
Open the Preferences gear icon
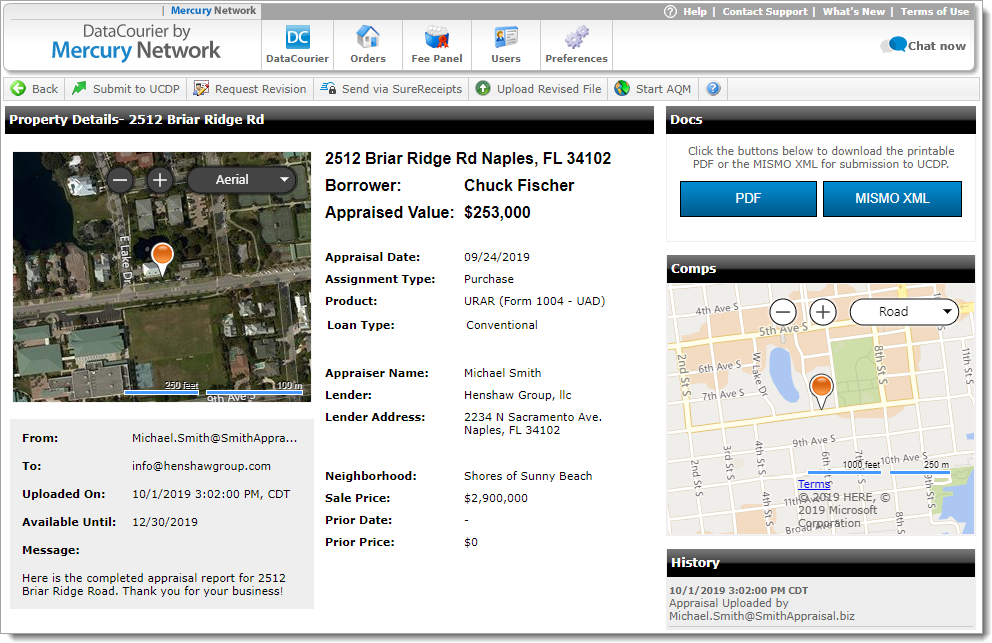[x=576, y=39]
